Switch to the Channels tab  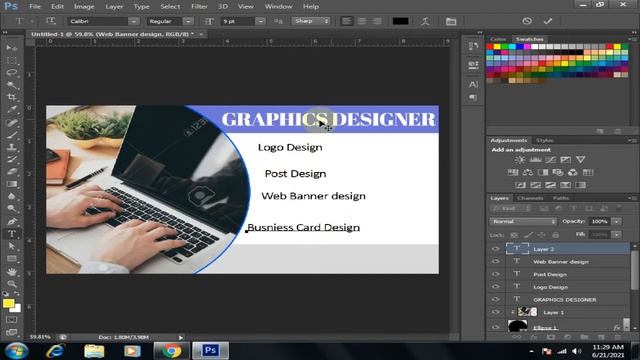tap(530, 198)
